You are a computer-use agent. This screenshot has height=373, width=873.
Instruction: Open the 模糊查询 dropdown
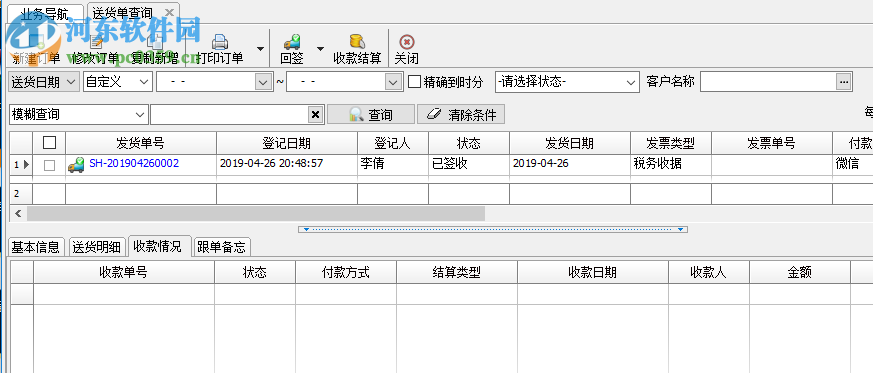(x=139, y=115)
